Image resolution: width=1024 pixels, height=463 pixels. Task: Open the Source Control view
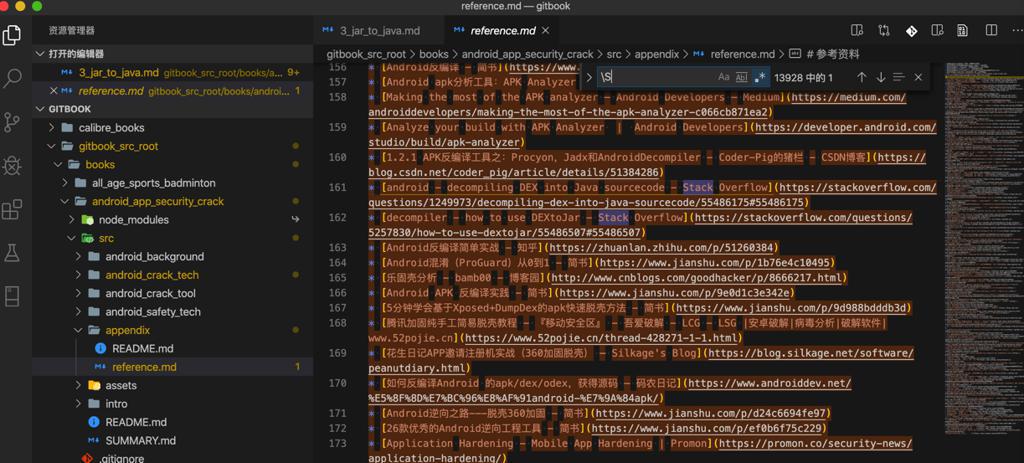coord(12,122)
